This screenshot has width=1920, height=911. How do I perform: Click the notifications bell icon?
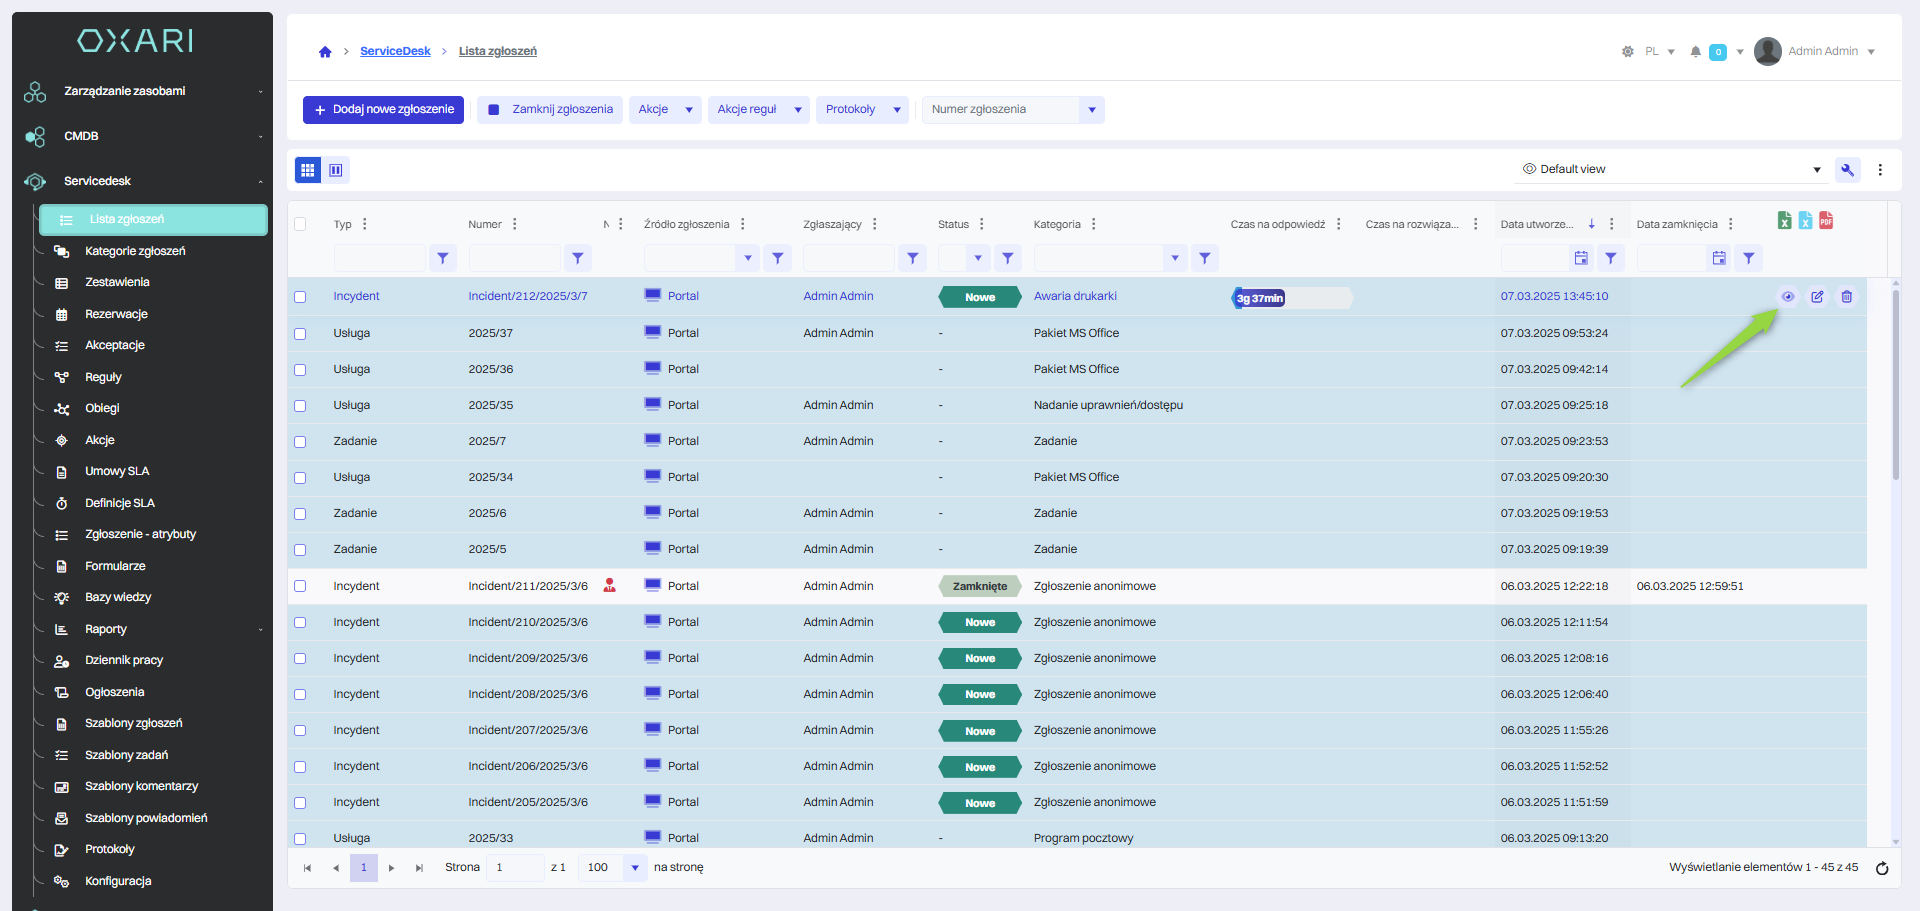point(1695,52)
